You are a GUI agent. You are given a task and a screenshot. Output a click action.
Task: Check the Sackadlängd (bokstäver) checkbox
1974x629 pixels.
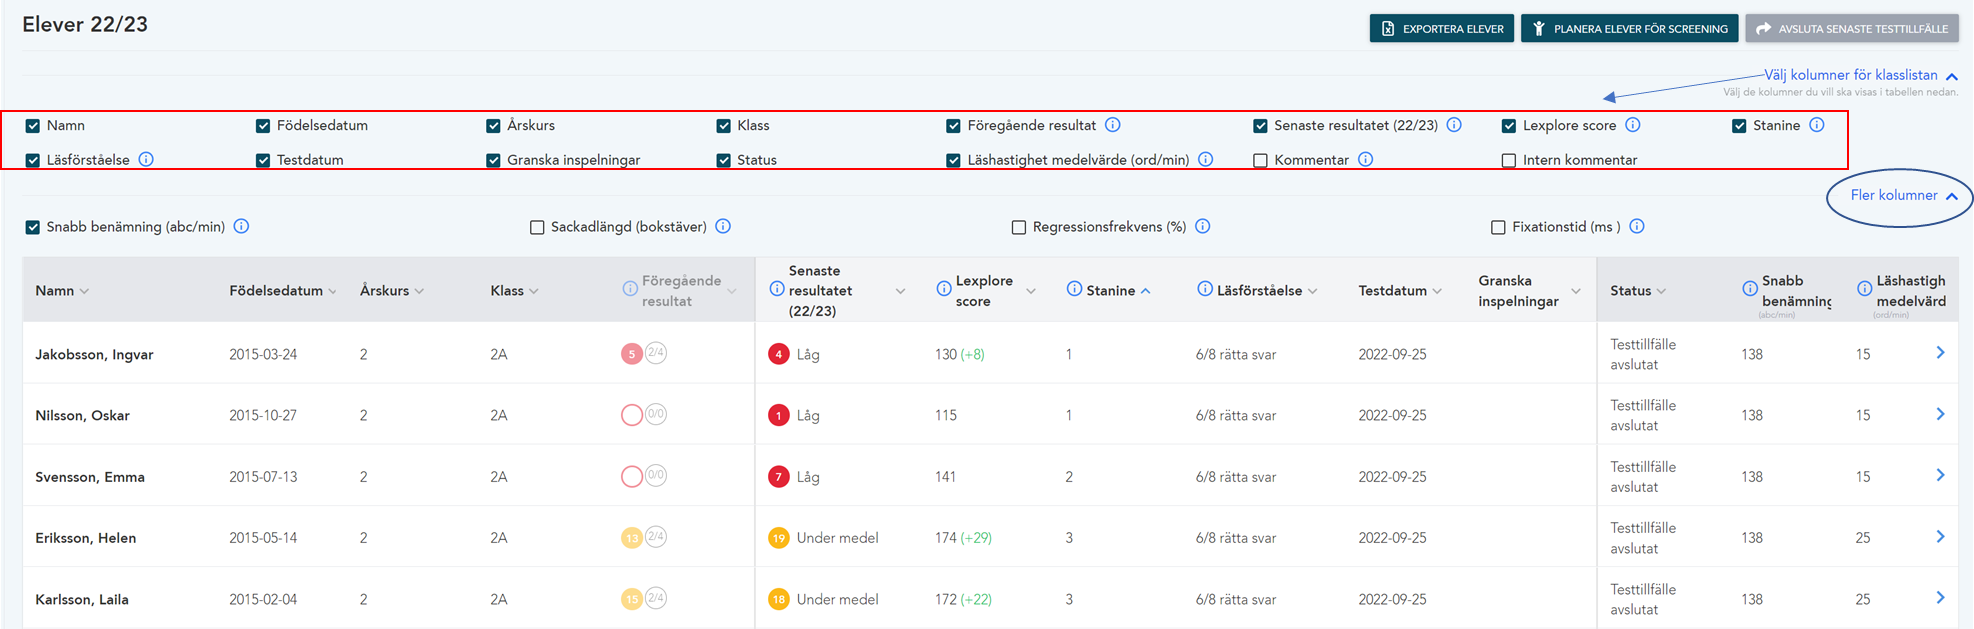point(537,227)
